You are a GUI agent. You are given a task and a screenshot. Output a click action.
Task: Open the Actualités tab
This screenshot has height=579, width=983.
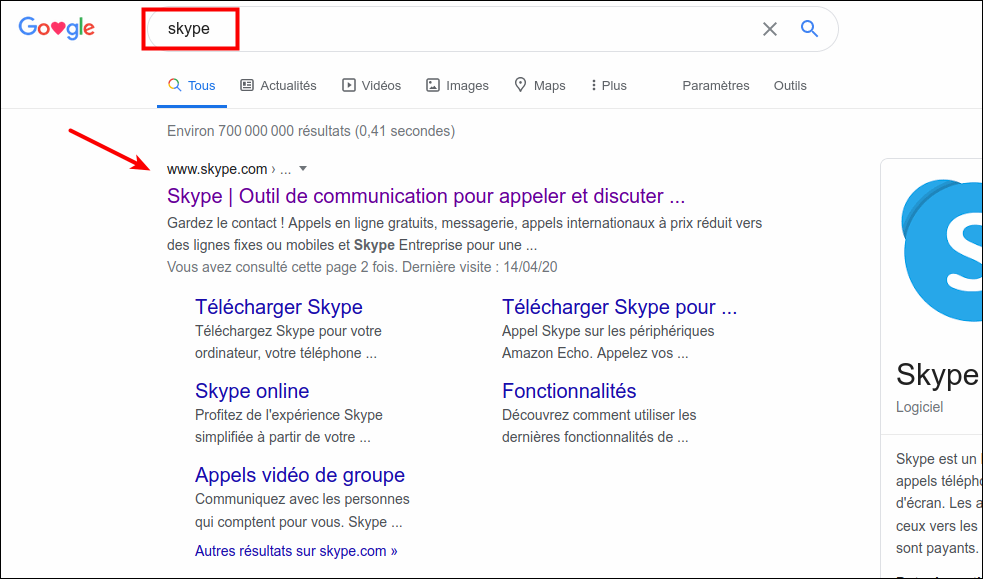(x=278, y=86)
